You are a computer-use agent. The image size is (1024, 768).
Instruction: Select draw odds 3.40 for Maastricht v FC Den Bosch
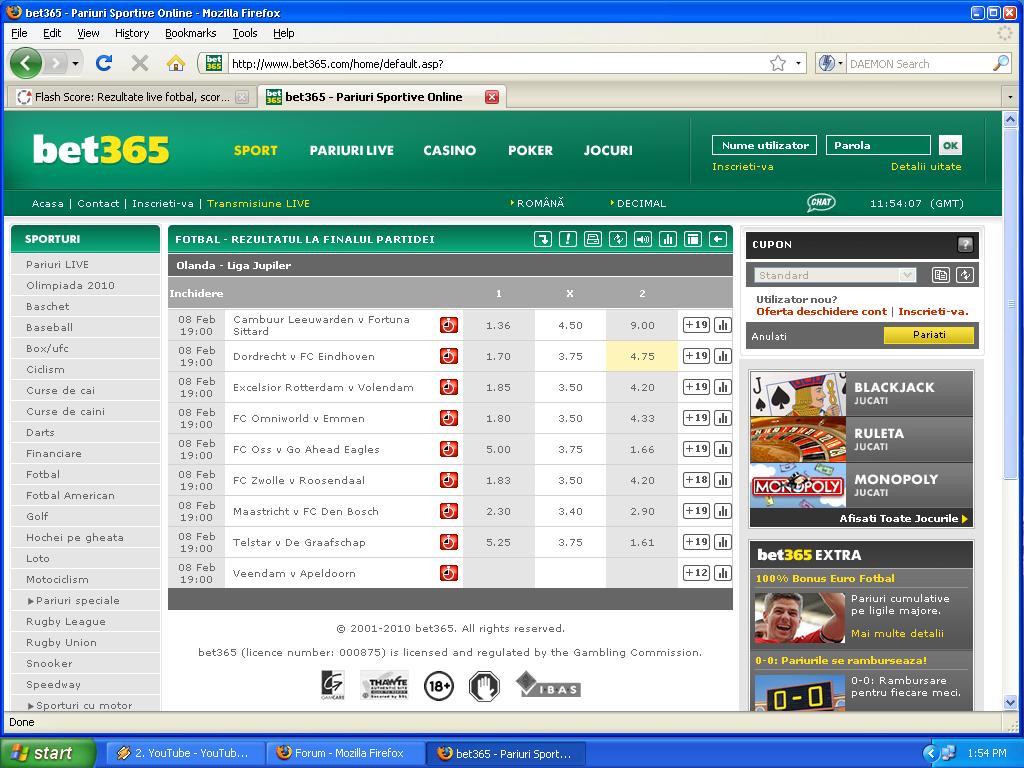click(570, 511)
